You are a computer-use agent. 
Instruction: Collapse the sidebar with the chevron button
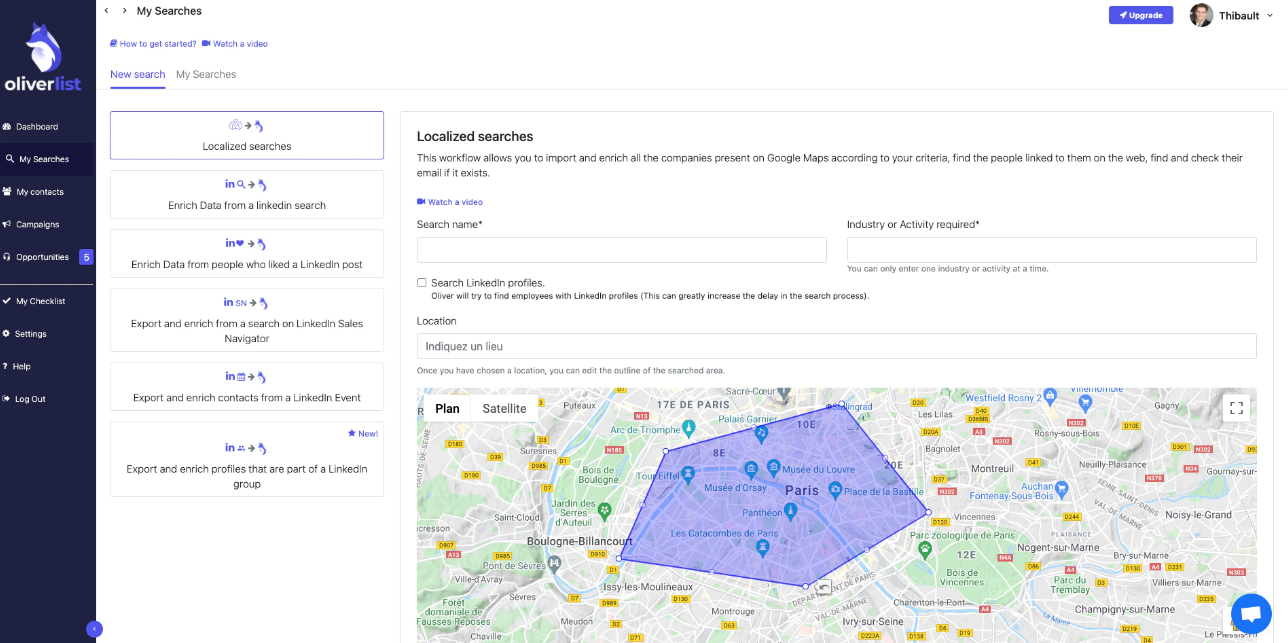(94, 629)
